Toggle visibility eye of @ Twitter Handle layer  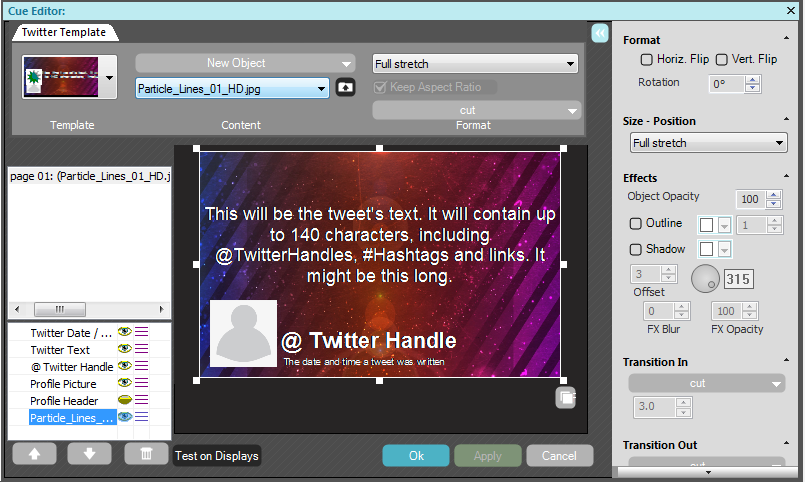pyautogui.click(x=125, y=365)
